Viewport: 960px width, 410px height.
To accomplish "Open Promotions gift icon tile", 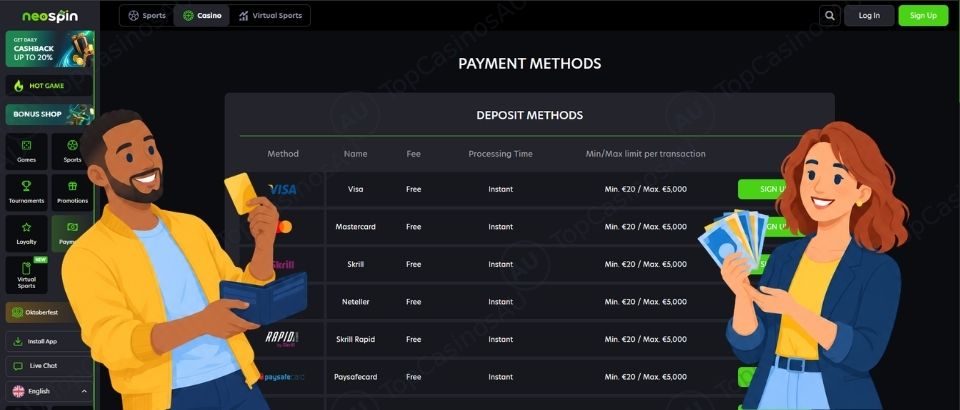I will click(72, 192).
